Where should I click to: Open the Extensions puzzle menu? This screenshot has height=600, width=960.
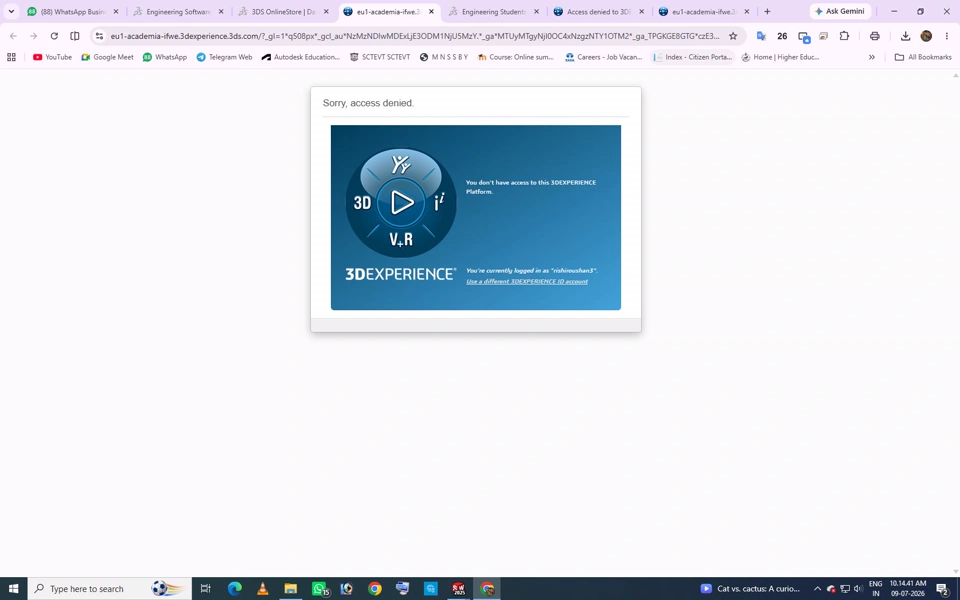(x=844, y=36)
